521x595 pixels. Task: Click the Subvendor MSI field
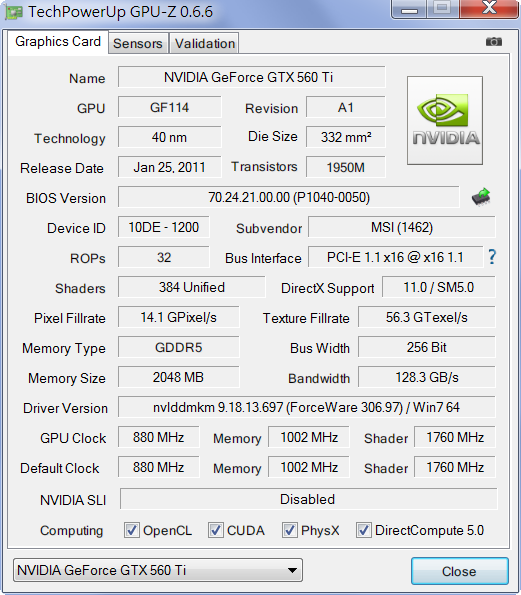click(x=402, y=227)
